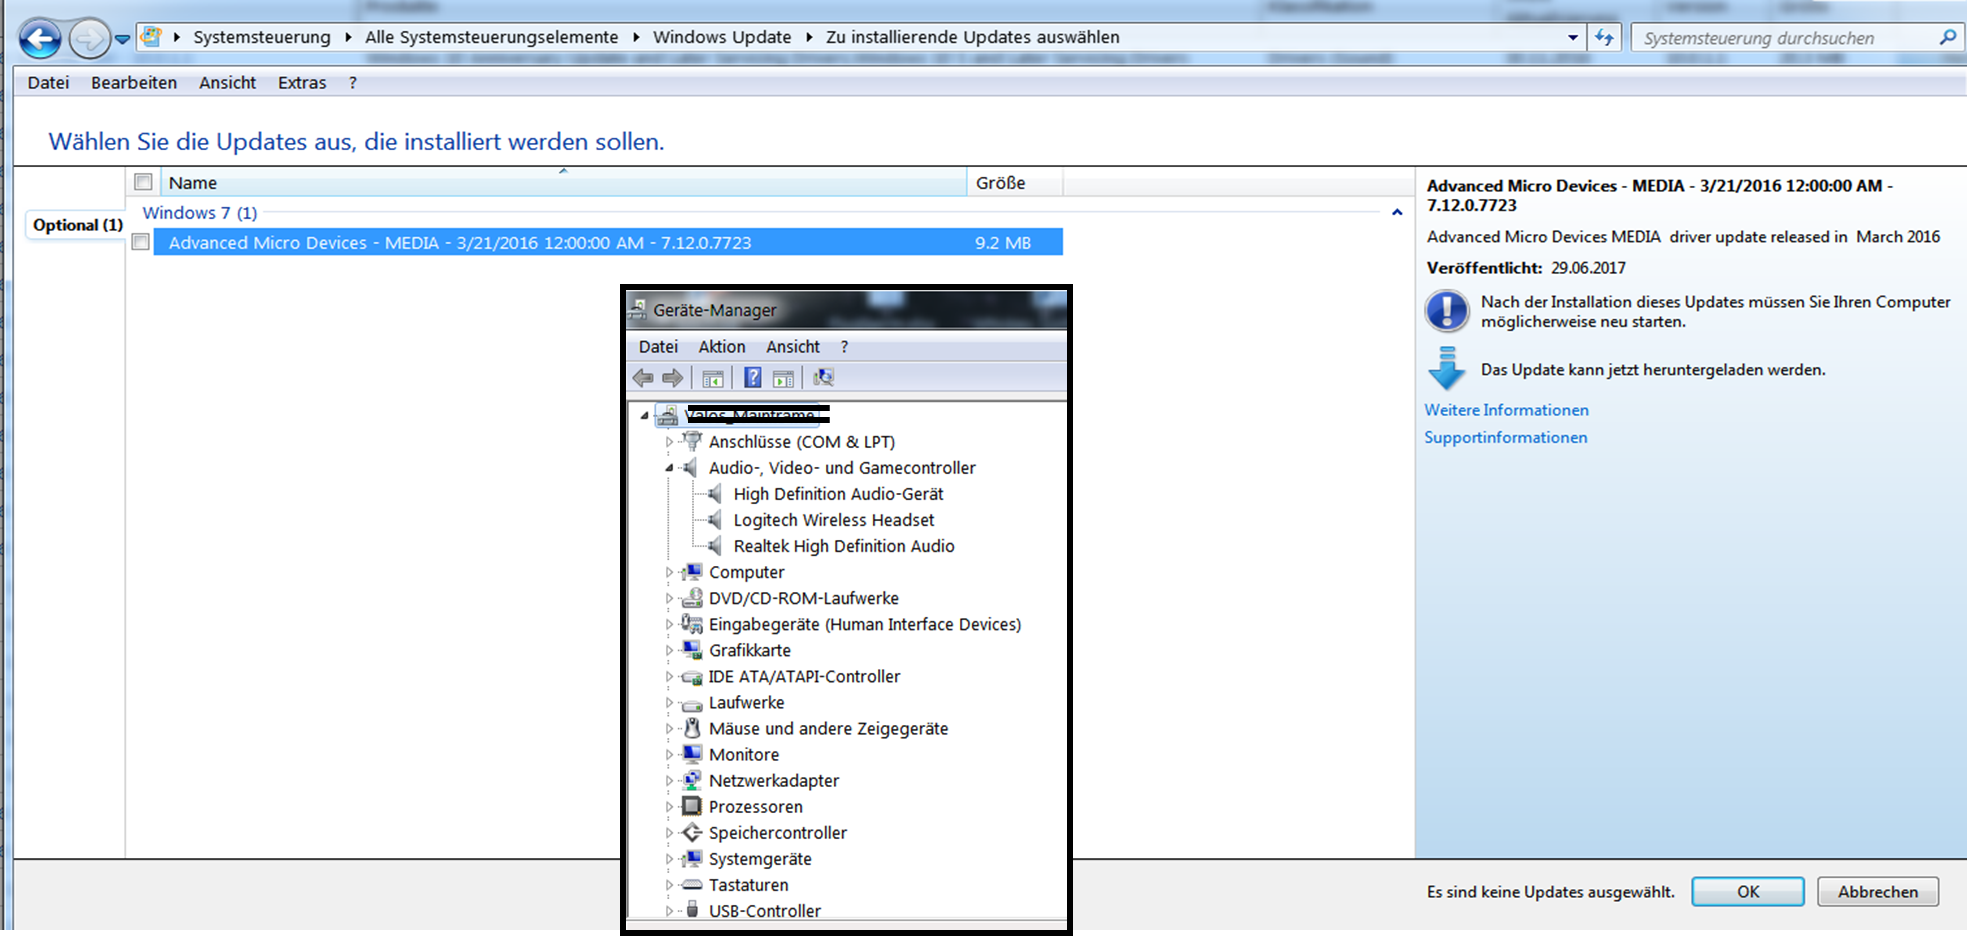Go back with the blue Back arrow

click(x=40, y=39)
